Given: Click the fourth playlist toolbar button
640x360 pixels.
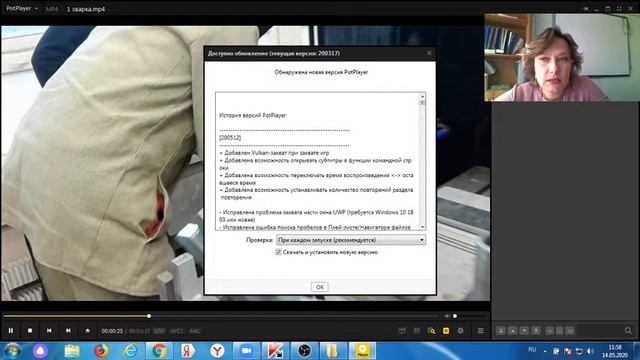Looking at the screenshot, I should pos(536,331).
